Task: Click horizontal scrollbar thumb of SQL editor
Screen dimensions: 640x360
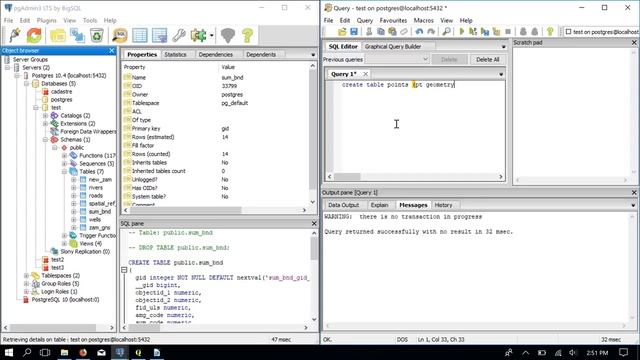Action: tap(347, 177)
